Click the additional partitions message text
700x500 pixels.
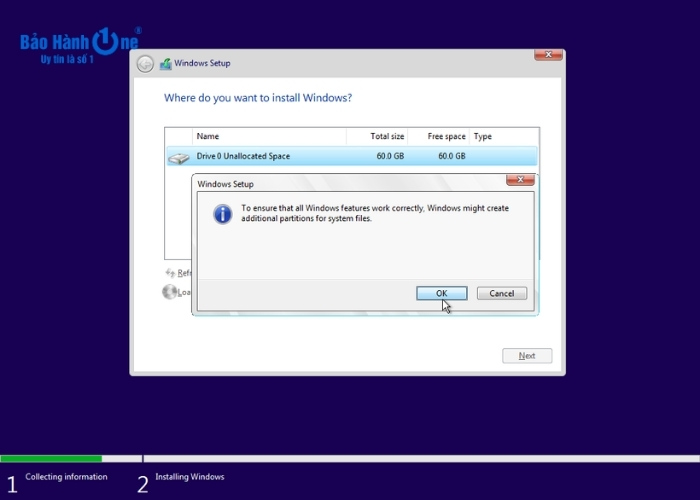[x=375, y=213]
